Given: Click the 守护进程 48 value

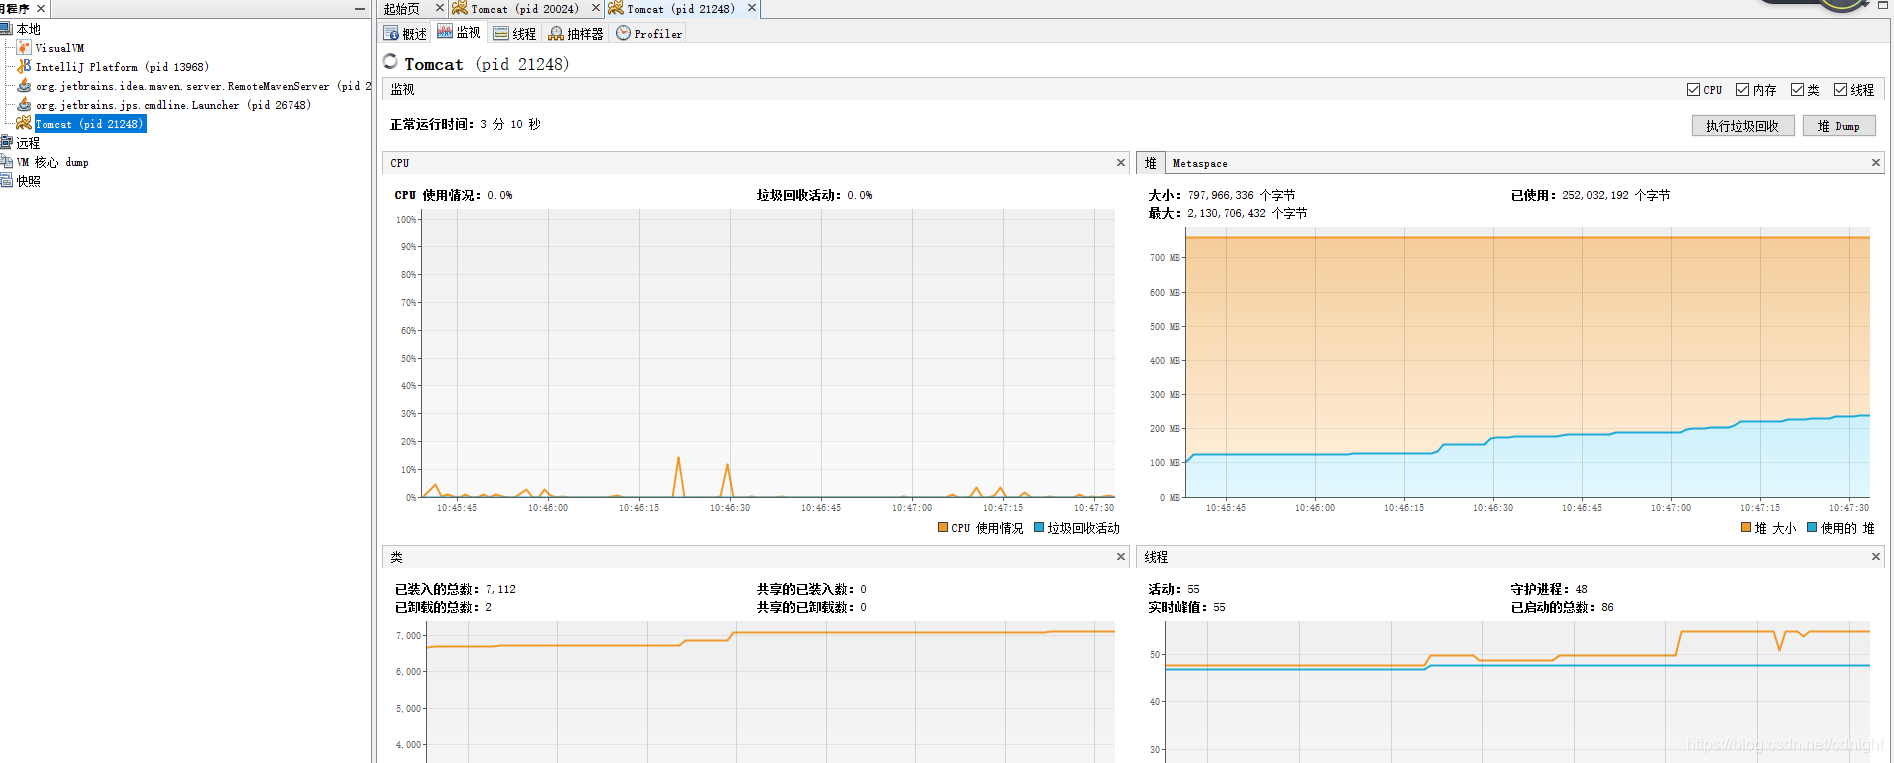Looking at the screenshot, I should 1581,589.
